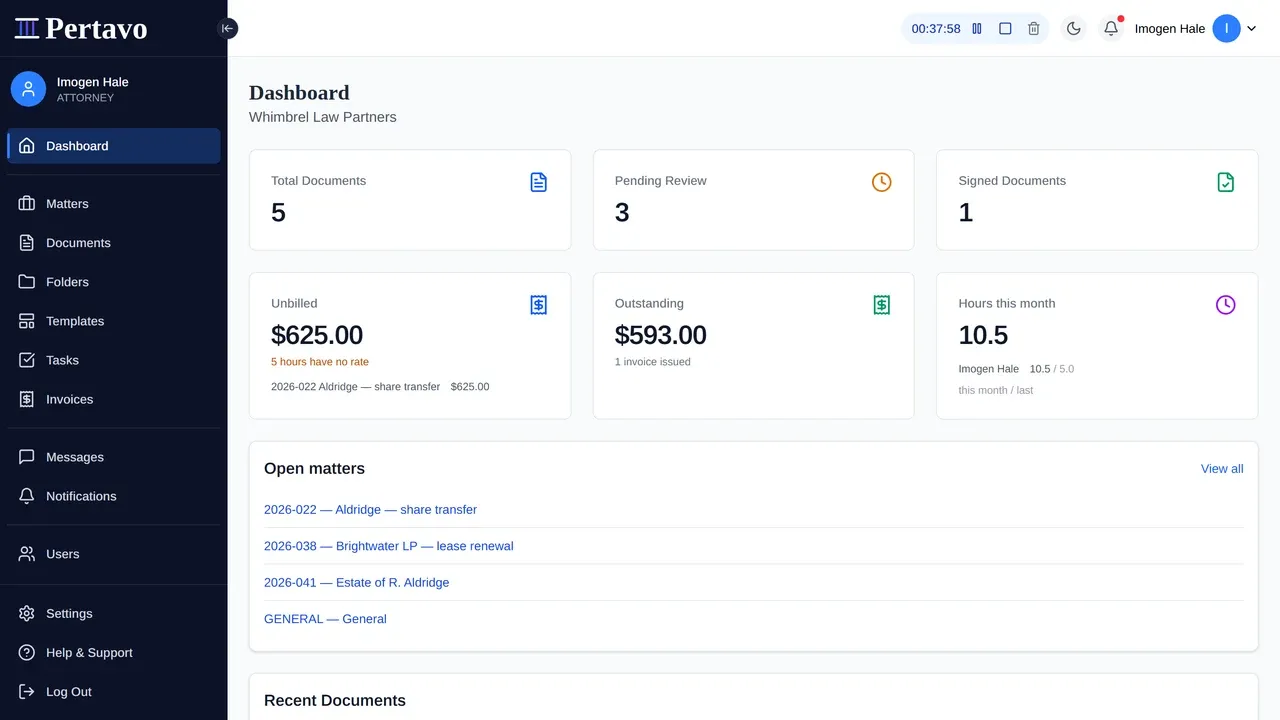Stop the timer with the square icon
This screenshot has width=1280, height=720.
(x=1005, y=29)
